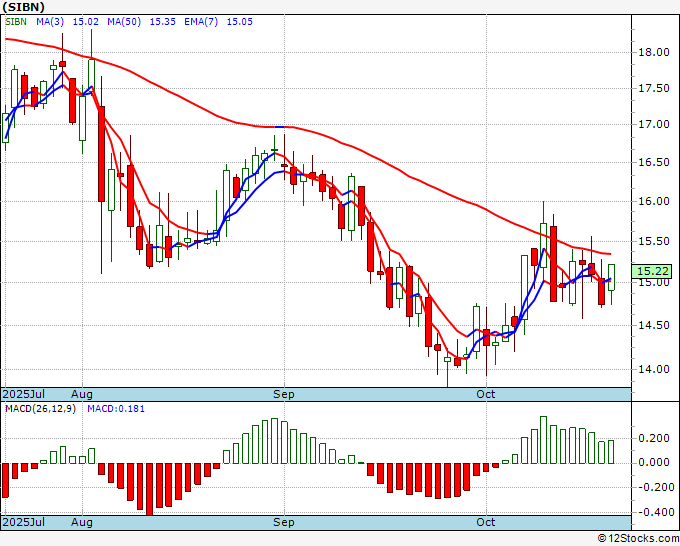Viewport: 680px width, 546px height.
Task: Select the MA(50) value 15.35
Action: tap(163, 22)
